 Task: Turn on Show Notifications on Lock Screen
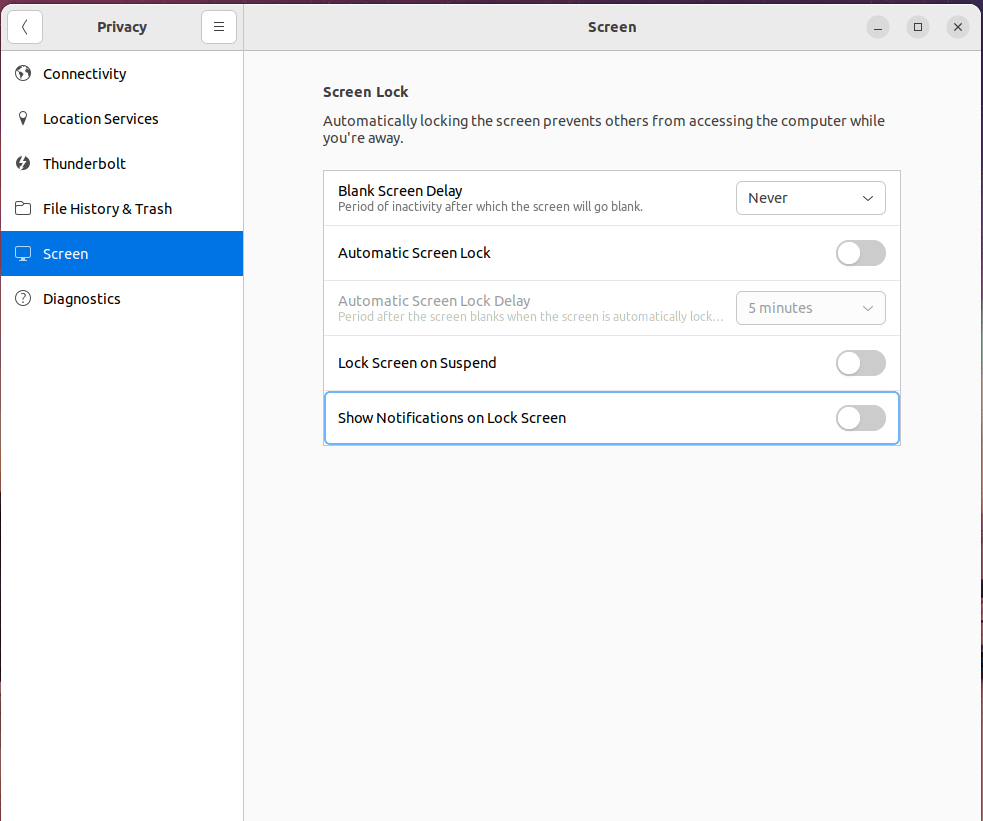point(860,418)
